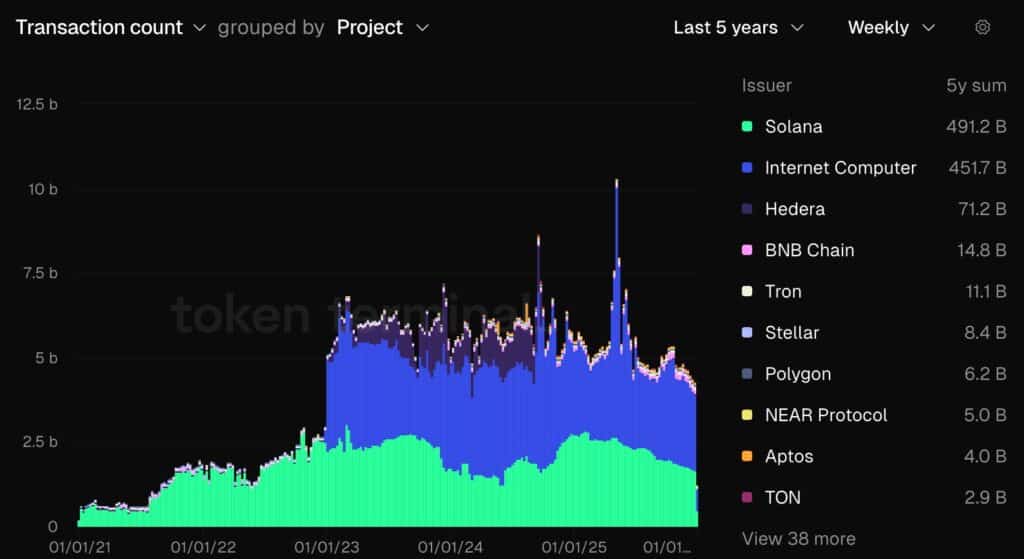Click the 10 b y-axis label
This screenshot has width=1024, height=559.
coord(42,189)
